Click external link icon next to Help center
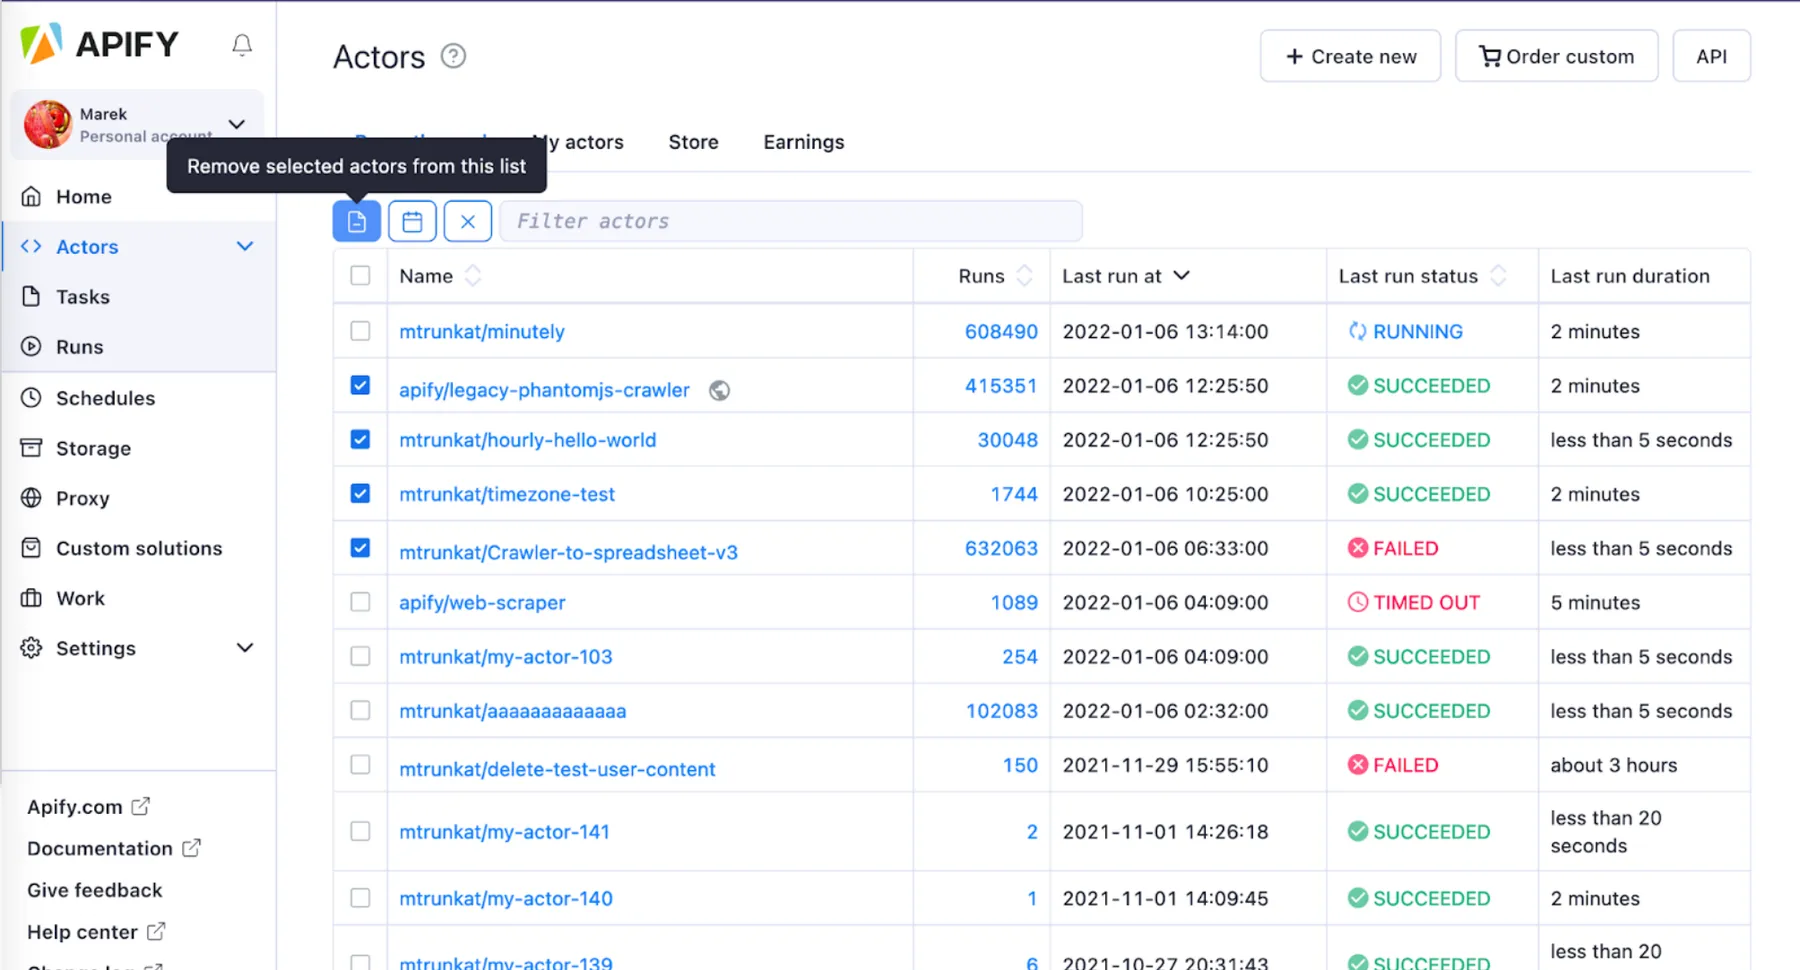This screenshot has height=970, width=1800. [x=156, y=931]
